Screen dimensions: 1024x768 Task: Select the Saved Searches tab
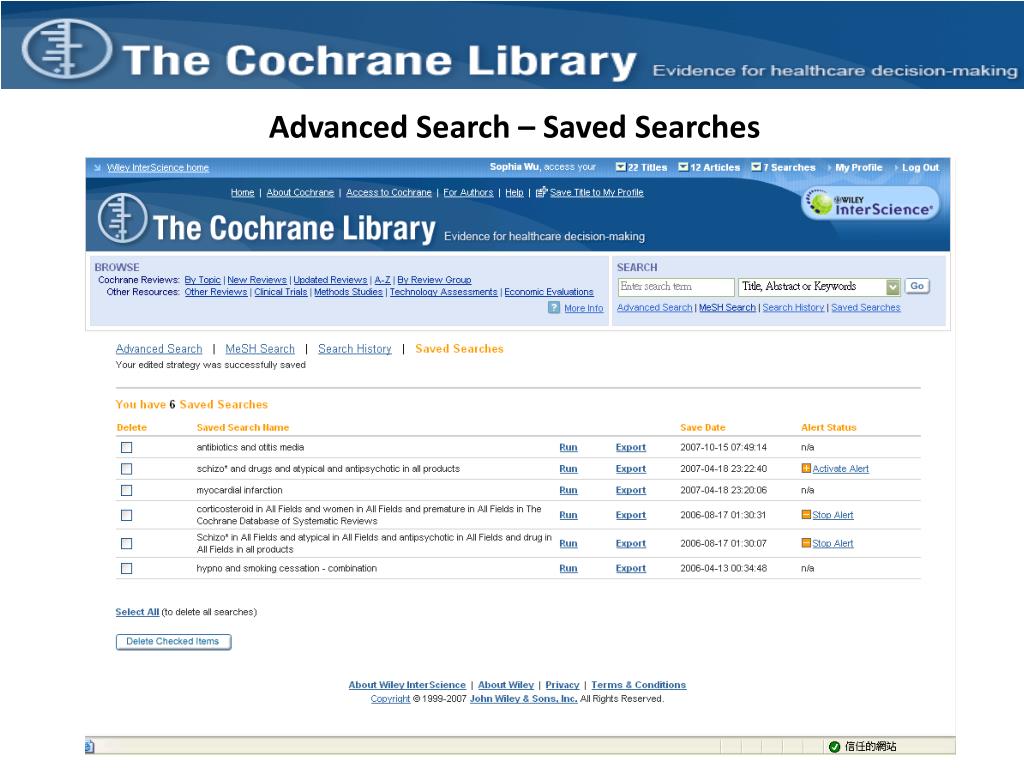tap(459, 349)
